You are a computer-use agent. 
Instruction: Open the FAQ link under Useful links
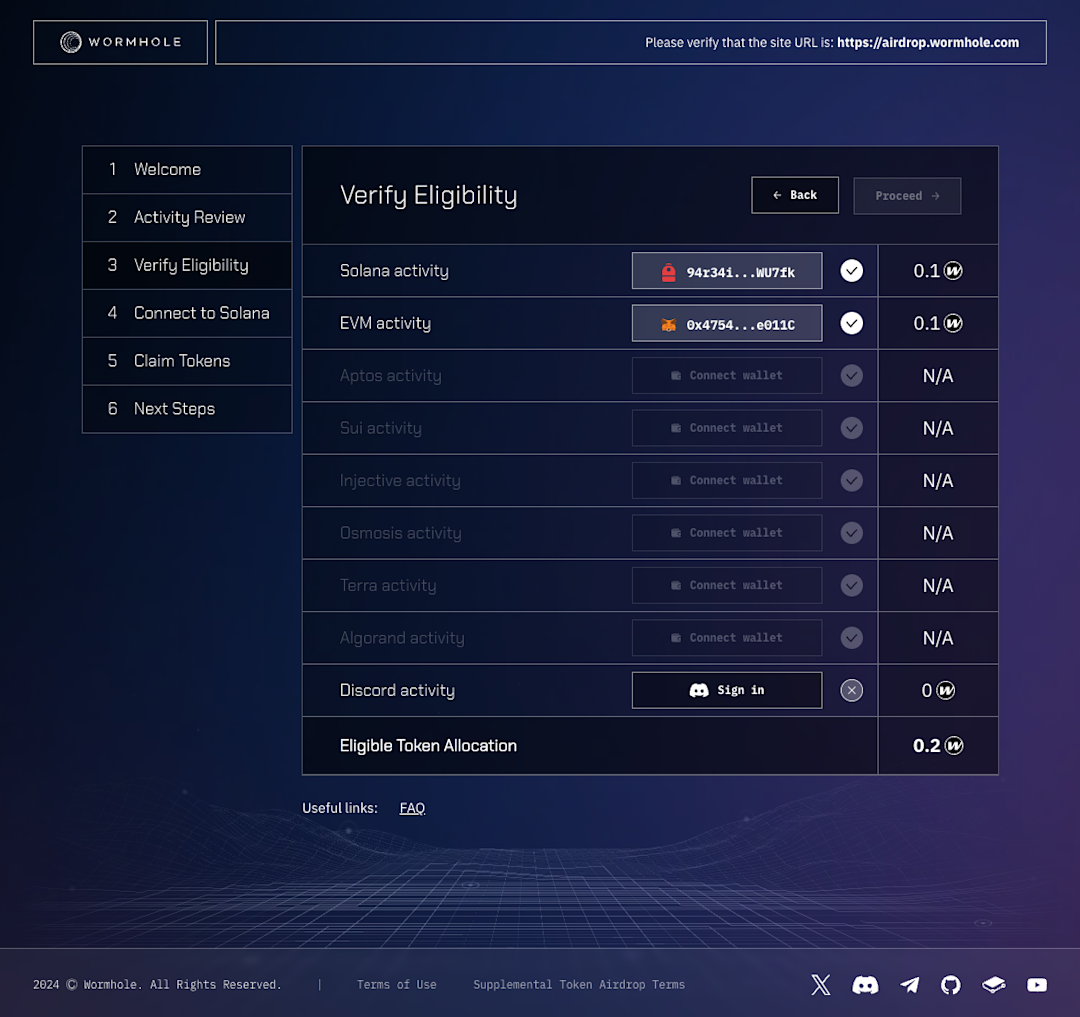click(x=412, y=807)
